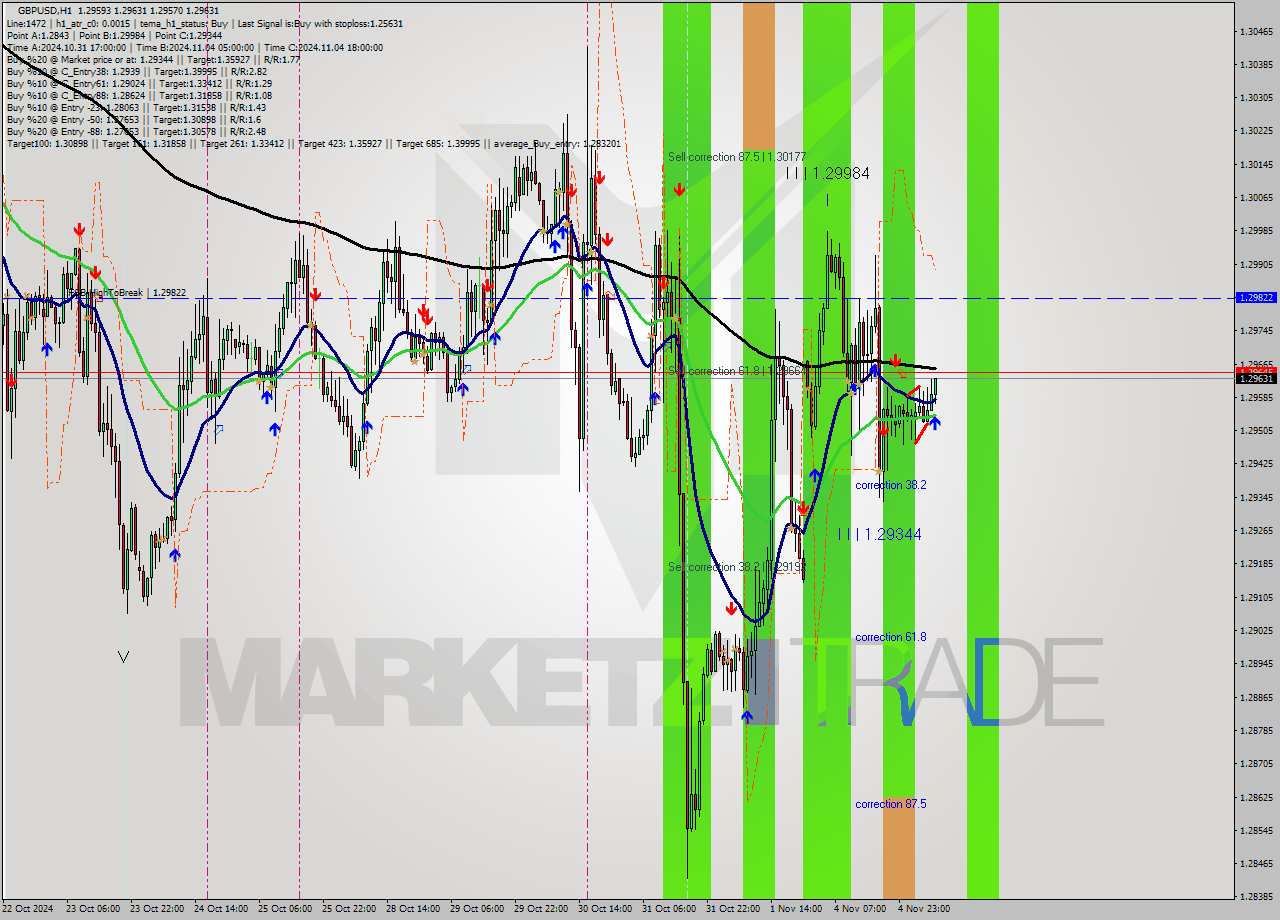Click the 1.29265 price axis label
Screen dimensions: 1280x920
point(1256,530)
